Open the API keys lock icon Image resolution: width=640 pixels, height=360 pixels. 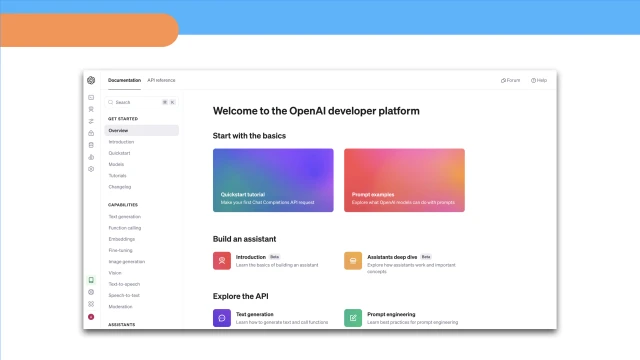point(91,133)
